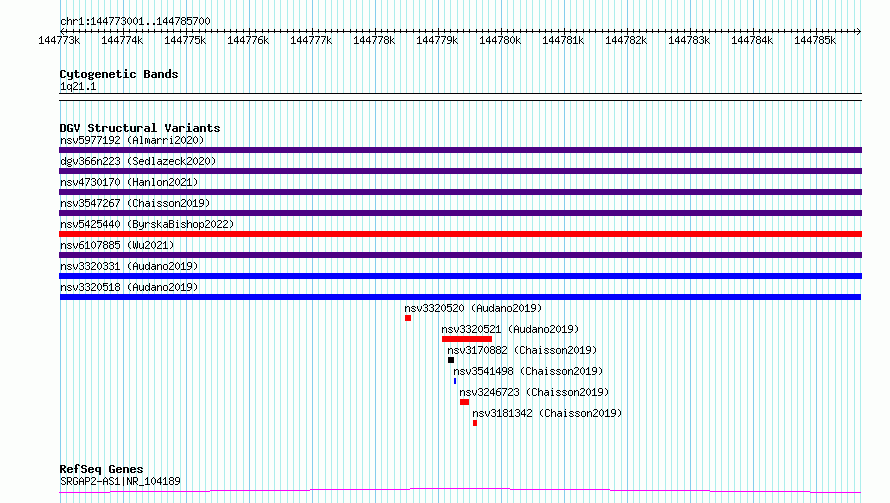Click ruler position 144776k
890x503 pixels.
[248, 40]
